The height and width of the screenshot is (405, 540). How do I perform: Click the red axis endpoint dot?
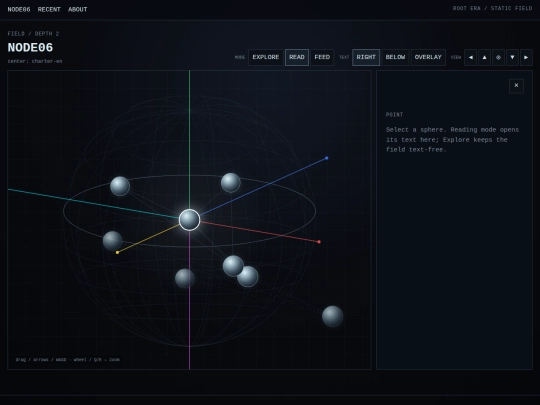[319, 242]
